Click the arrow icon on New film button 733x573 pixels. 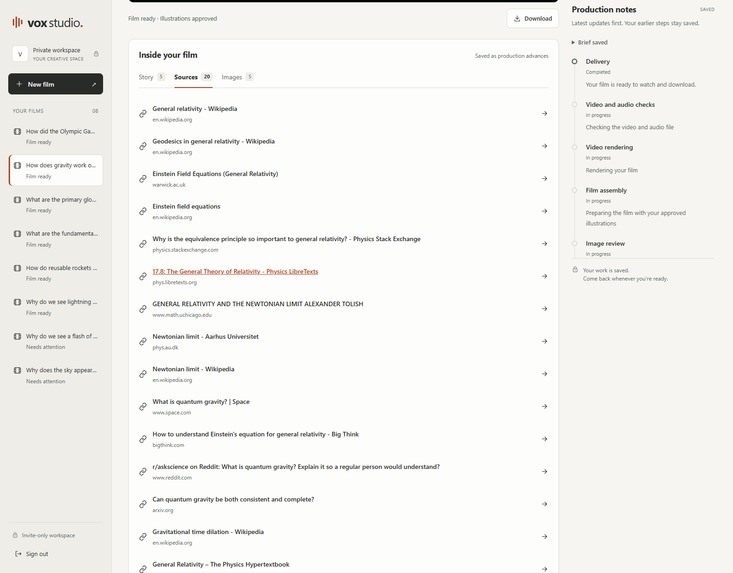coord(94,85)
